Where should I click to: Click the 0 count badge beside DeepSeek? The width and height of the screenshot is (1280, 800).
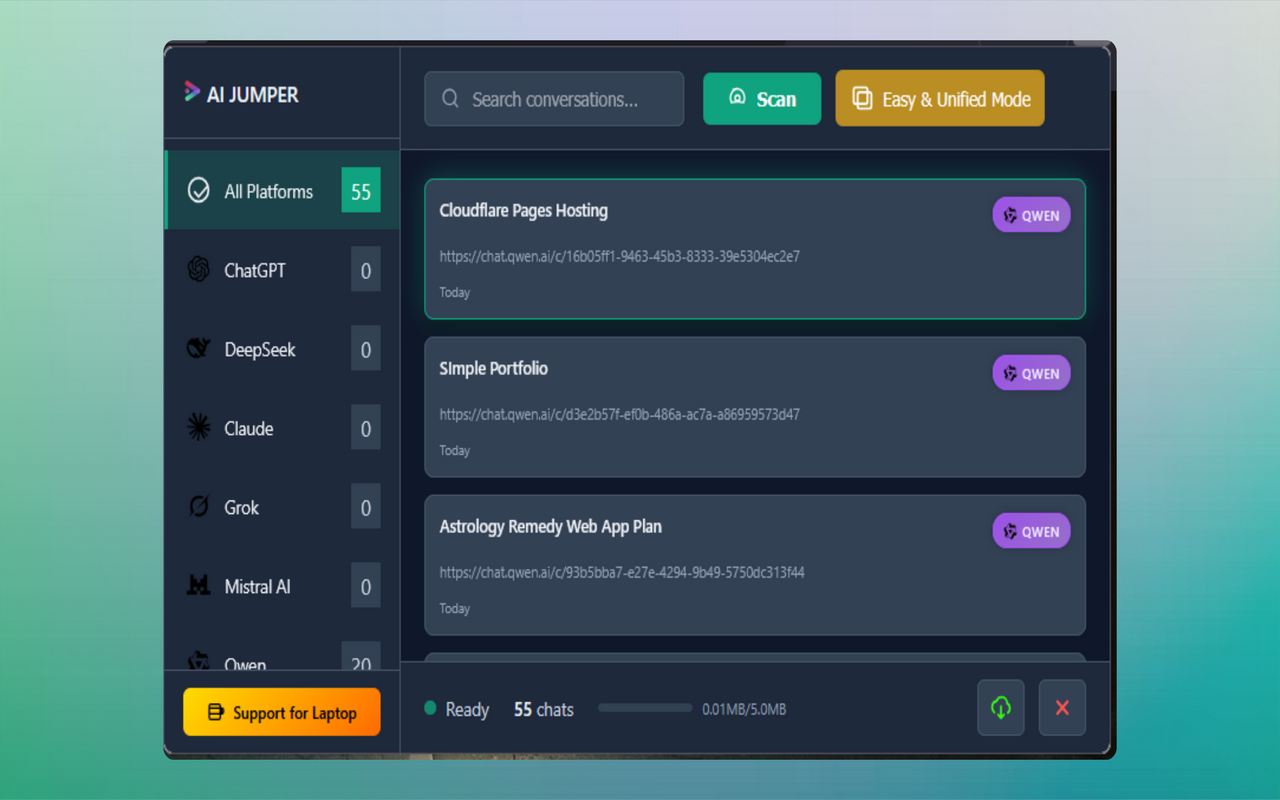(x=365, y=348)
